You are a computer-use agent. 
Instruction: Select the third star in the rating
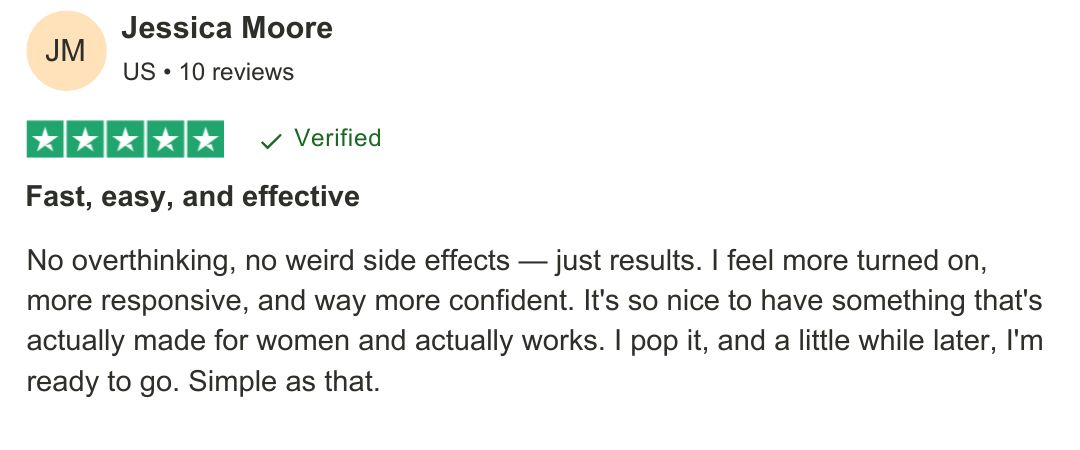point(125,139)
